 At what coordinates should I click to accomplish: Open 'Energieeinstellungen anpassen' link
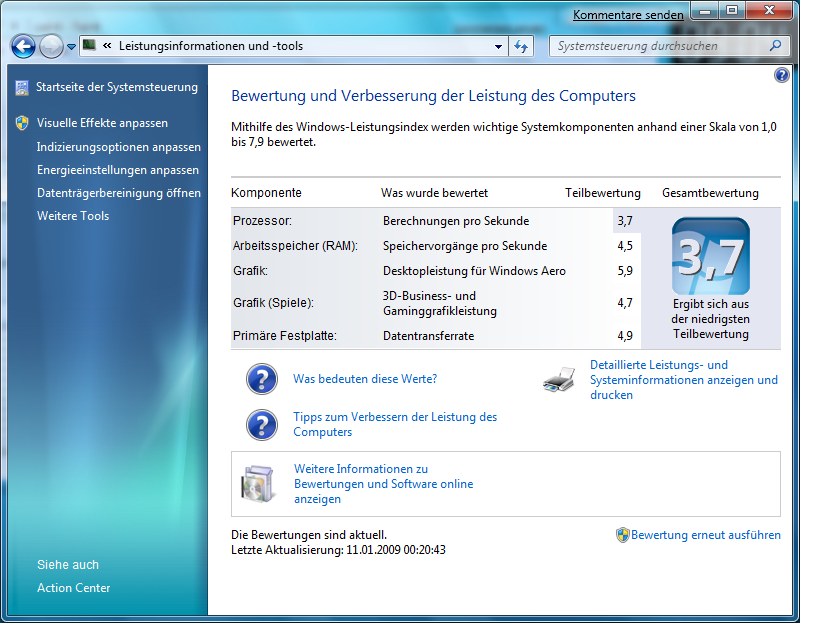coord(118,170)
